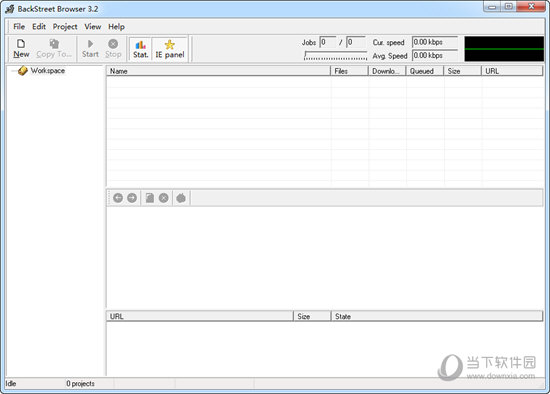Click the BackStreet Browser title bar app icon
Image resolution: width=550 pixels, height=394 pixels.
pos(10,9)
